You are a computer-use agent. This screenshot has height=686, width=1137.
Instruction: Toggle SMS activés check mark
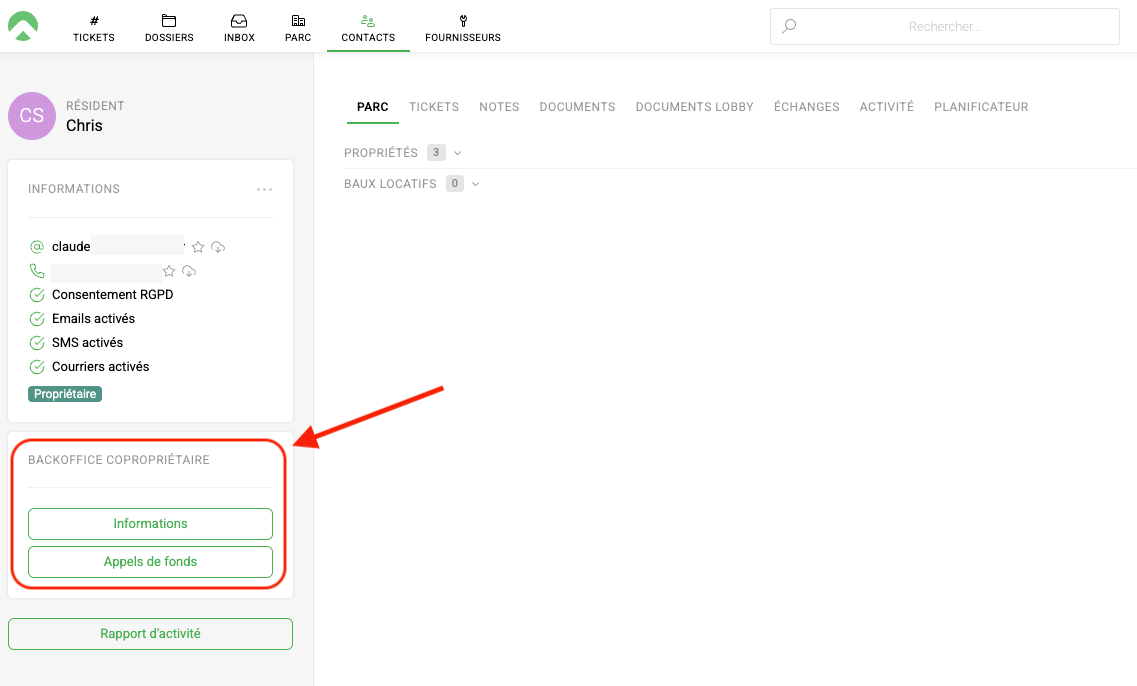pos(37,343)
